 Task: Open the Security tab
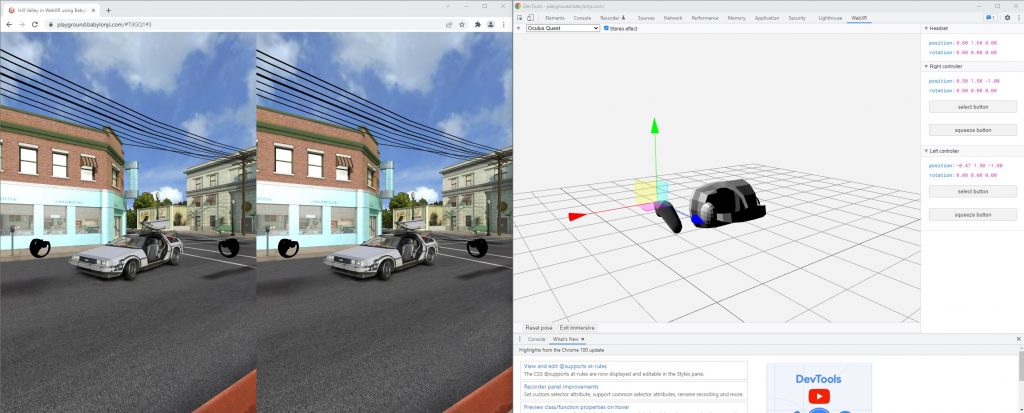coord(797,18)
